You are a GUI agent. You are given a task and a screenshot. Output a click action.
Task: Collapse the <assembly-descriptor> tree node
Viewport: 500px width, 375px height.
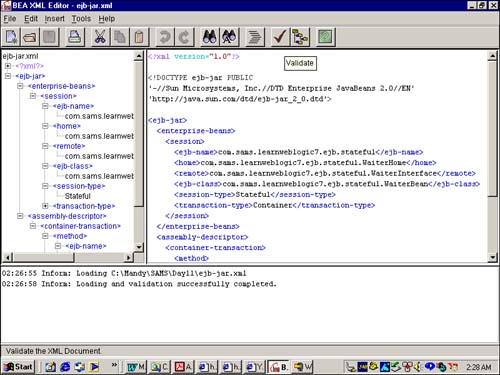[x=20, y=216]
